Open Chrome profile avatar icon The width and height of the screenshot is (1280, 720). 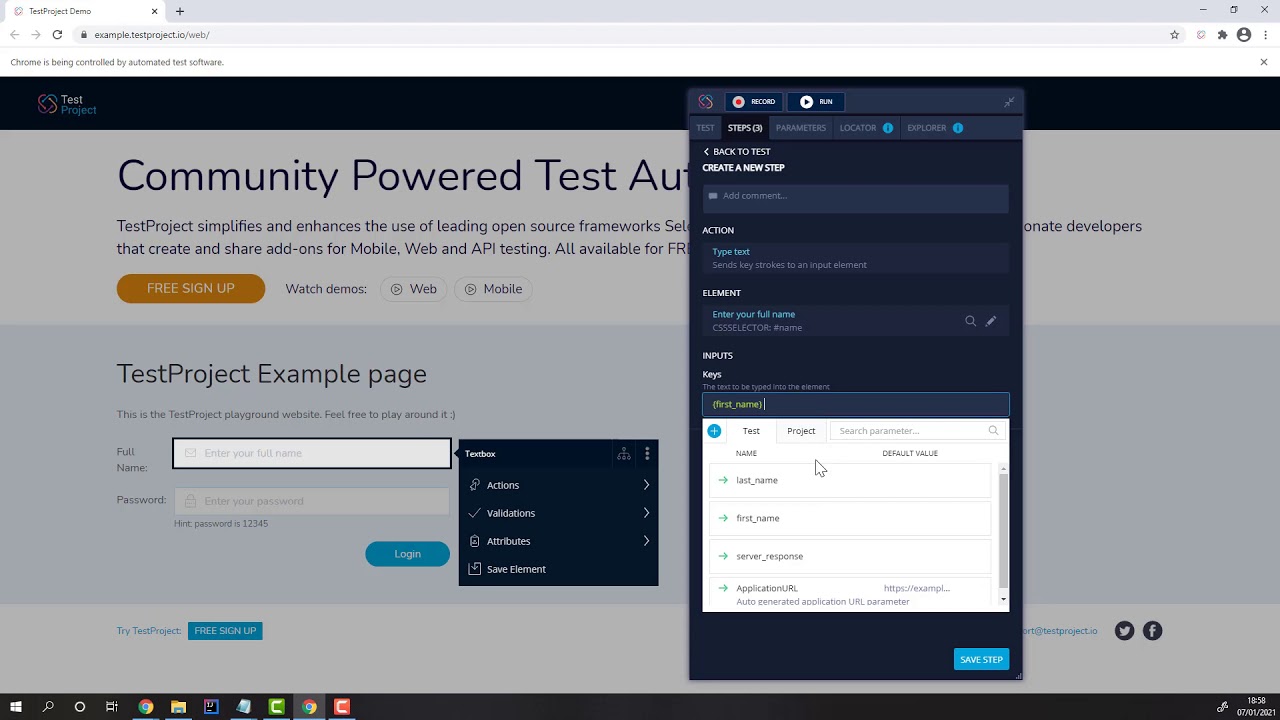[x=1244, y=35]
